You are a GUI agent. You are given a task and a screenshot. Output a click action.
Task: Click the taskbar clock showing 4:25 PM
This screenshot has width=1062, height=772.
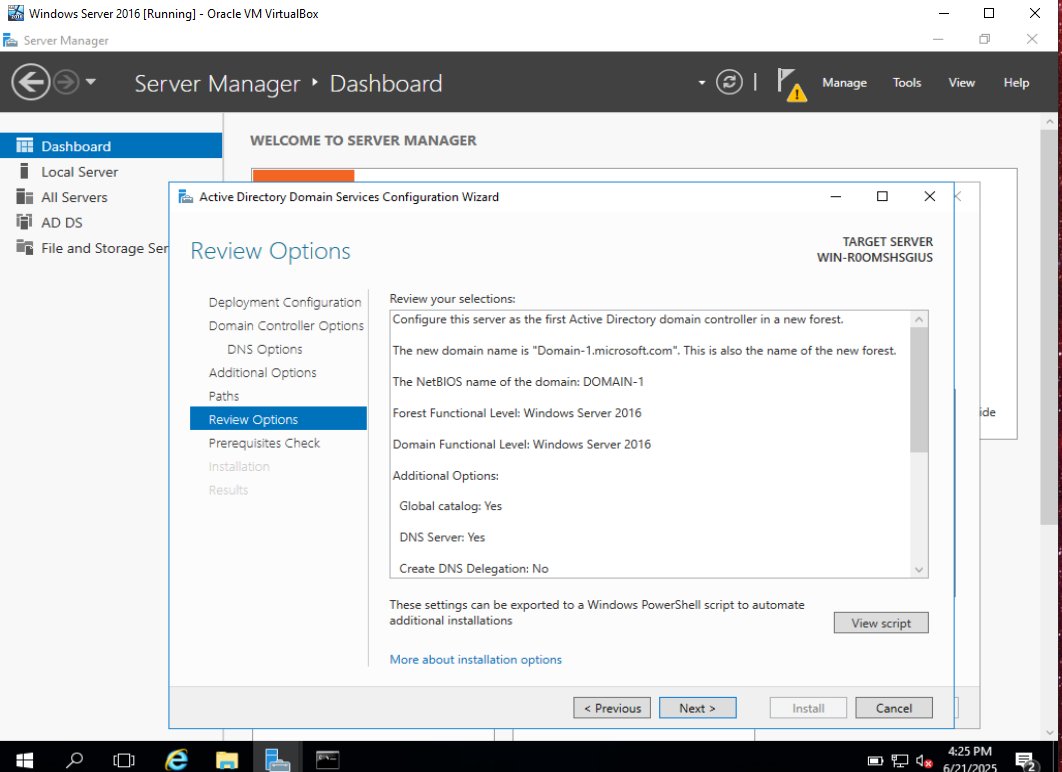969,759
